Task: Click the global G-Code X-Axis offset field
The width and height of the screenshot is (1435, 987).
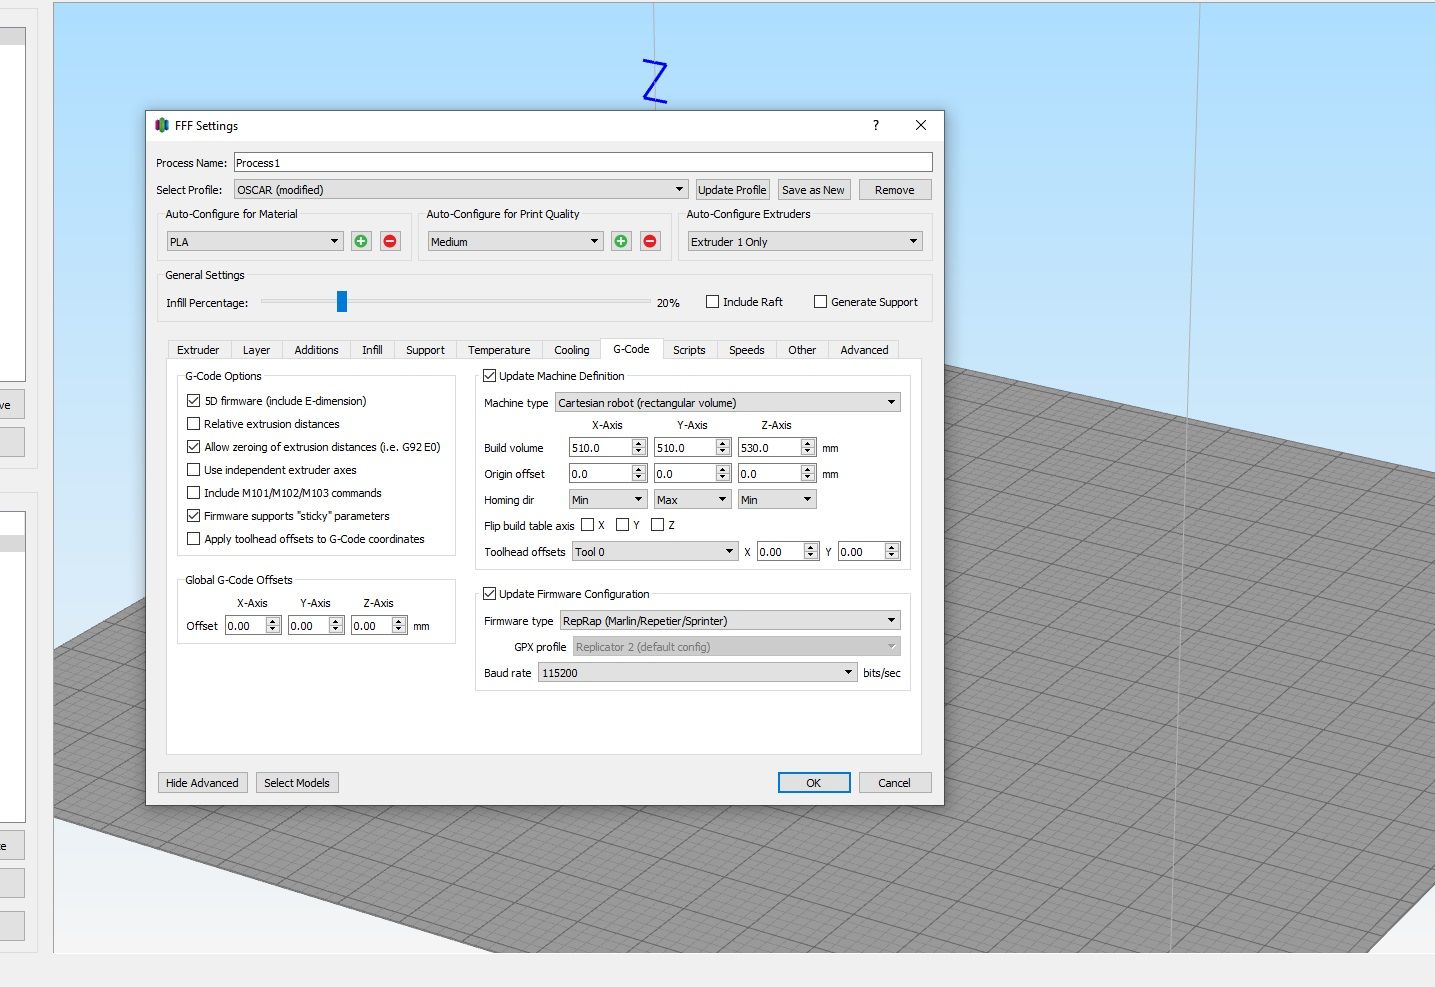Action: coord(246,625)
